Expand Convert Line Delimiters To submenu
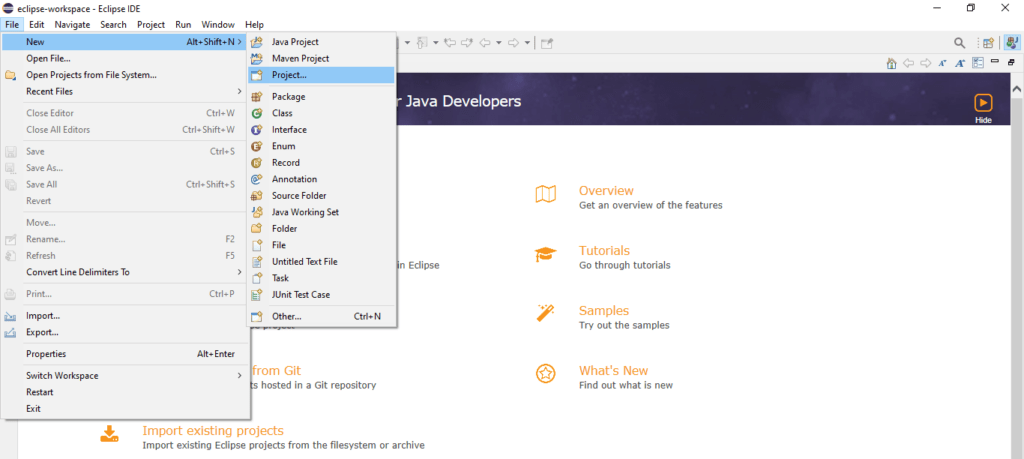 click(x=125, y=272)
